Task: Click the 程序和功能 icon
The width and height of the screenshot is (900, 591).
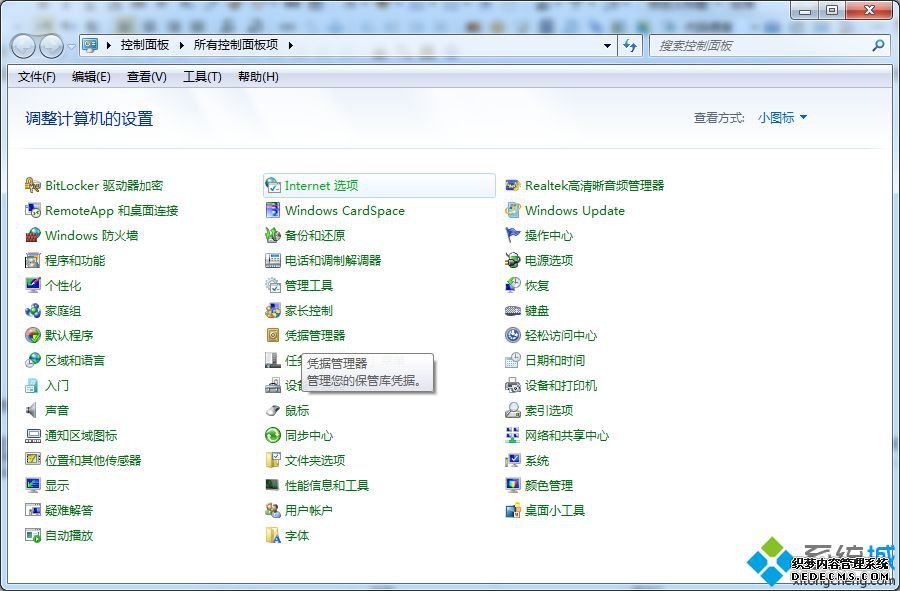Action: pos(32,260)
